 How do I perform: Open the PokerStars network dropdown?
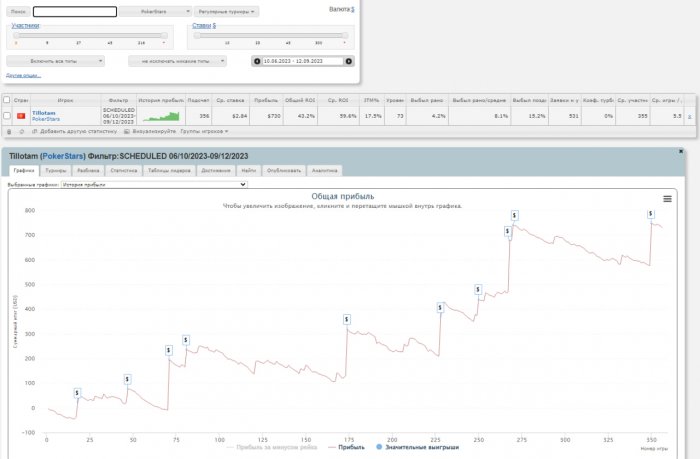156,12
